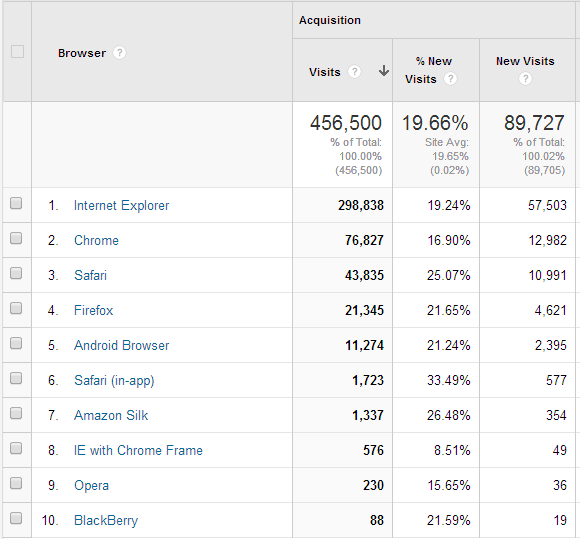Screen dimensions: 580x539
Task: Open help icon beside Visits column header
Action: tap(354, 71)
